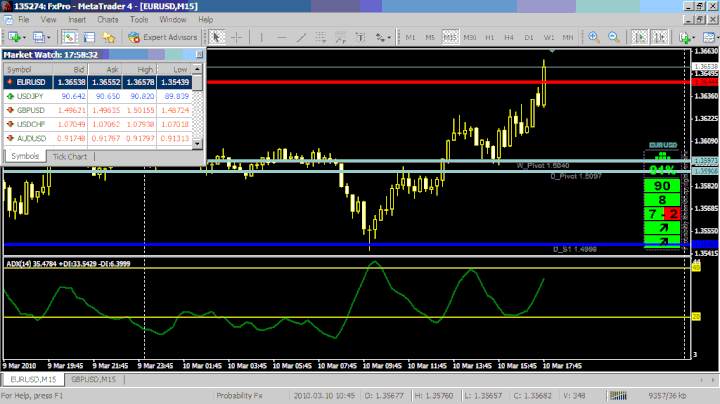720x404 pixels.
Task: Switch to the Tick Chart tab
Action: tap(70, 157)
